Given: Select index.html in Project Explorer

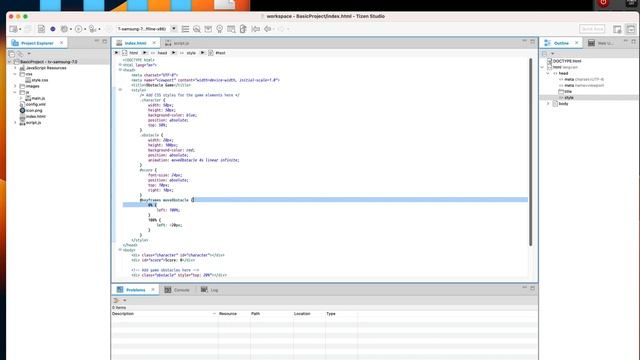Looking at the screenshot, I should (x=33, y=117).
